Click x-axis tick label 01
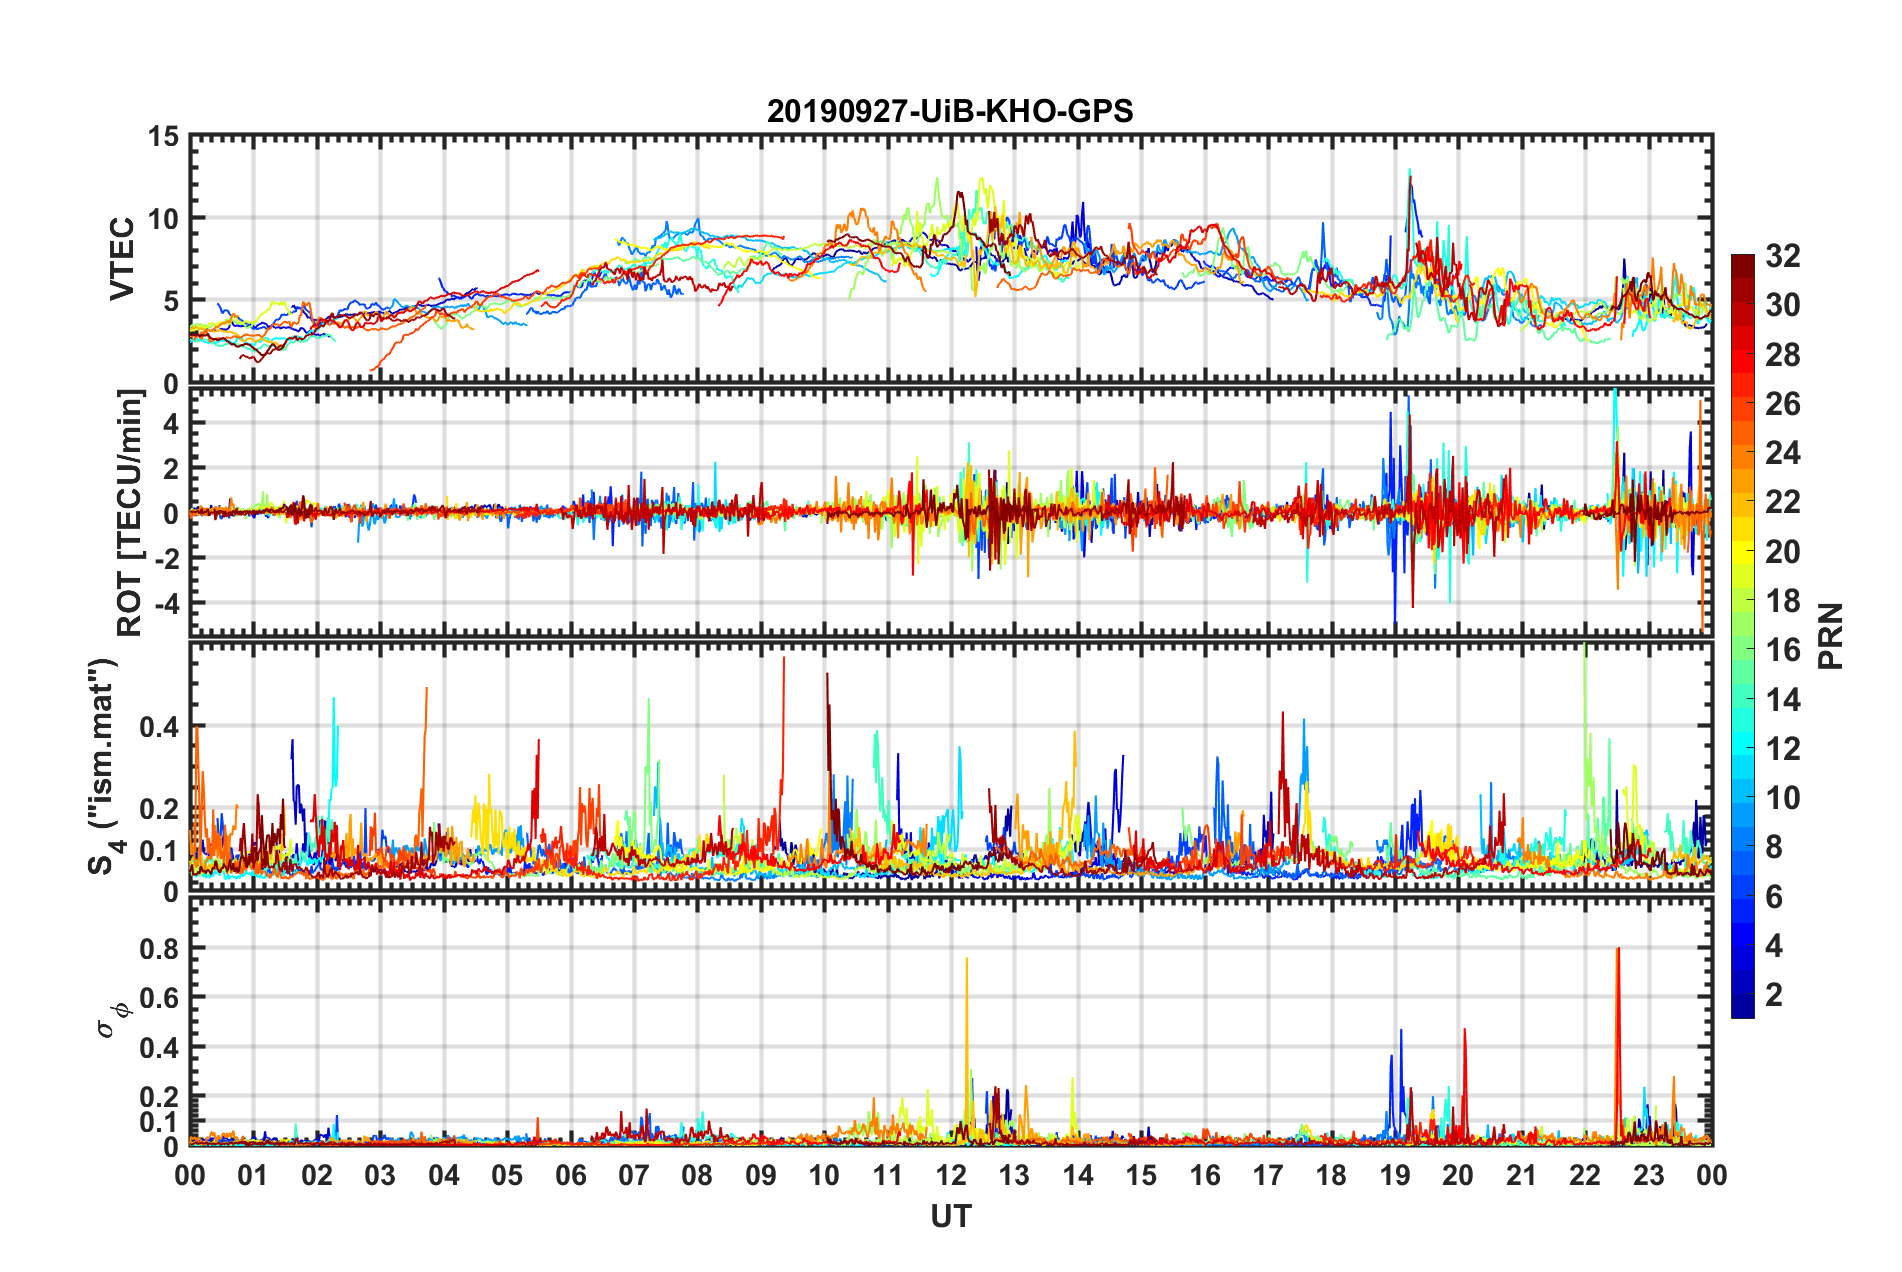Viewport: 1902px width, 1272px height. [x=253, y=1175]
